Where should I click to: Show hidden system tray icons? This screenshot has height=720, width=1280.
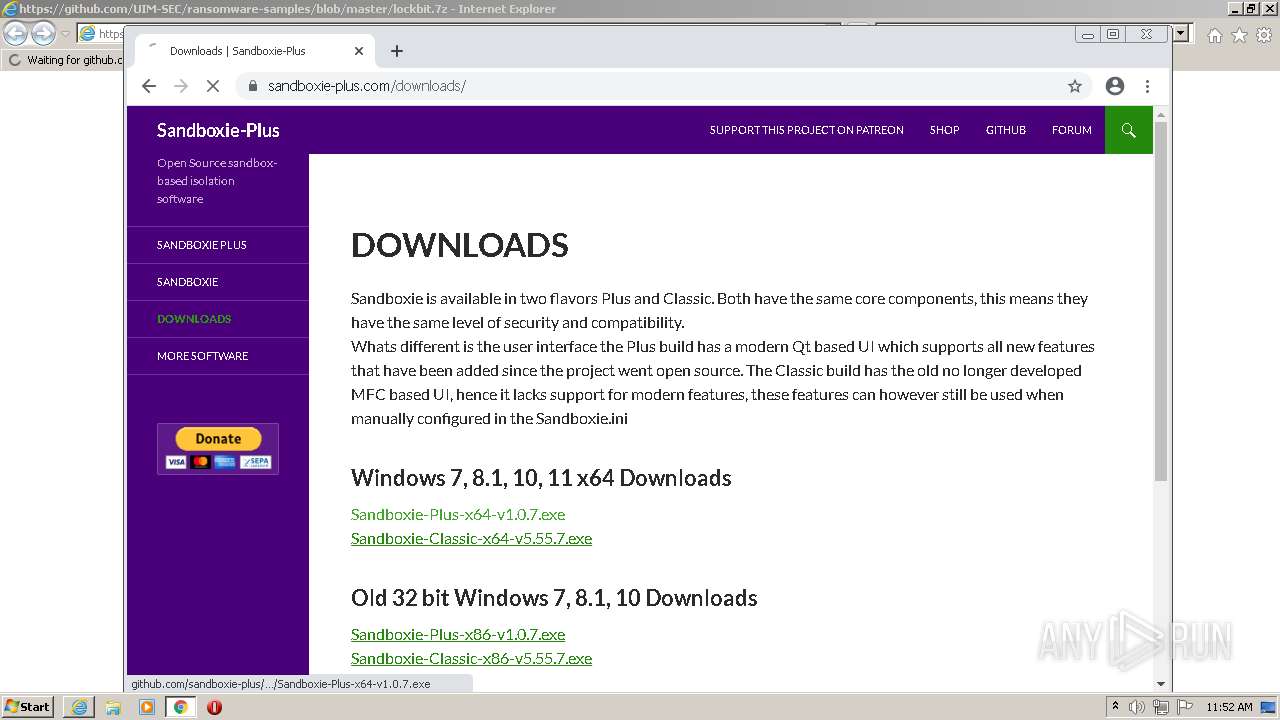[1115, 707]
